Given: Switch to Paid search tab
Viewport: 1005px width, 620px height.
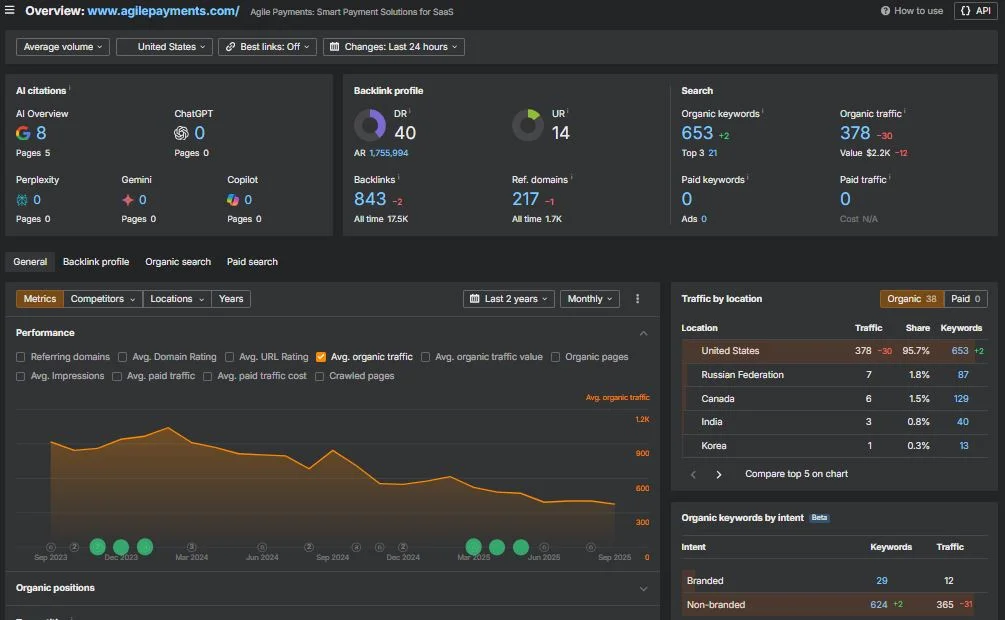Looking at the screenshot, I should (x=253, y=262).
